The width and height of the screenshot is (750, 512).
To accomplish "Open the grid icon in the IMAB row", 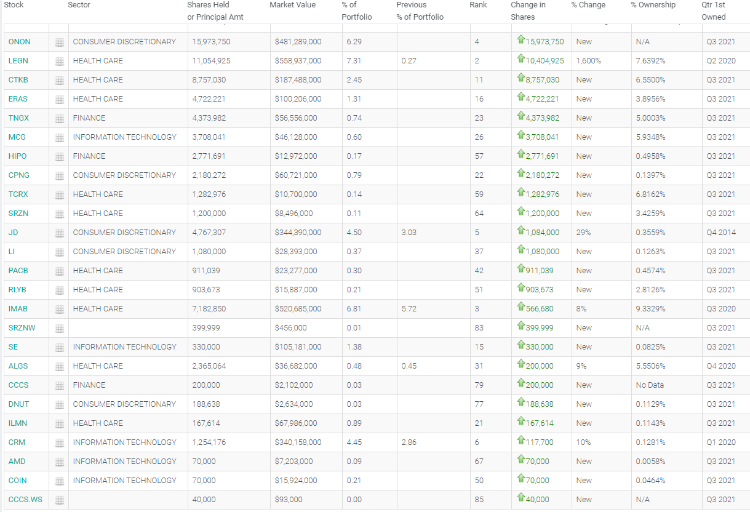I will click(x=59, y=310).
